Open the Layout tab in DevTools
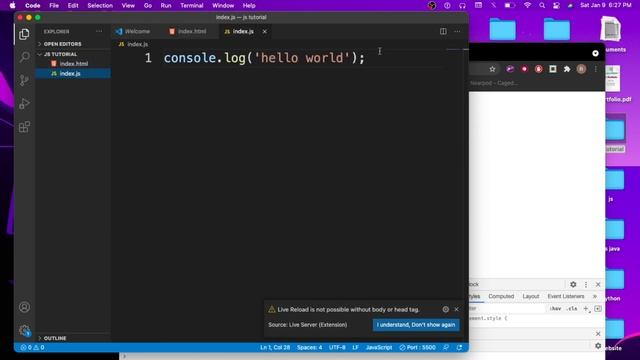Screen dimensions: 640x360 click(x=531, y=296)
